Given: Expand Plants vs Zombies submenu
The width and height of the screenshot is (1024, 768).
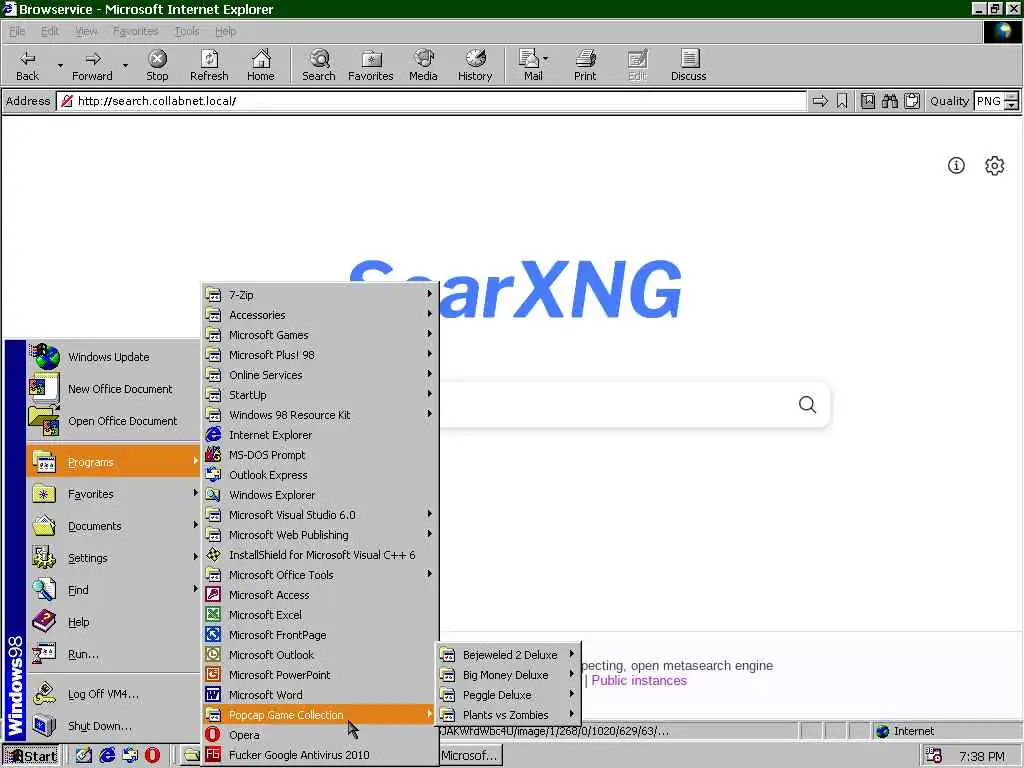Looking at the screenshot, I should [508, 715].
